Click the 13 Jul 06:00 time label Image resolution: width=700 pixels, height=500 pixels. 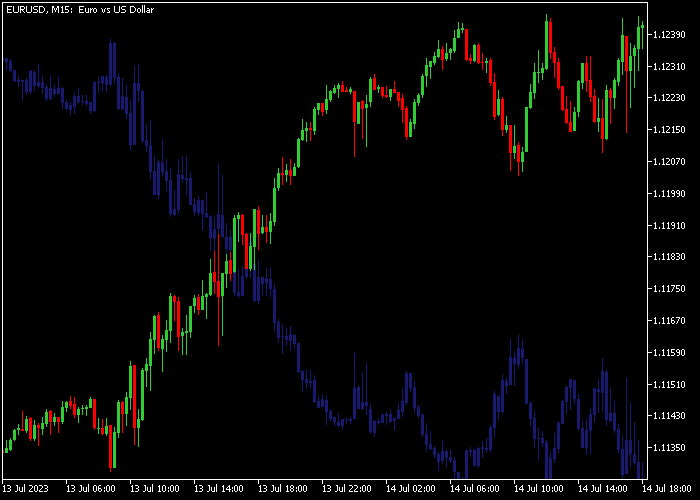coord(90,488)
